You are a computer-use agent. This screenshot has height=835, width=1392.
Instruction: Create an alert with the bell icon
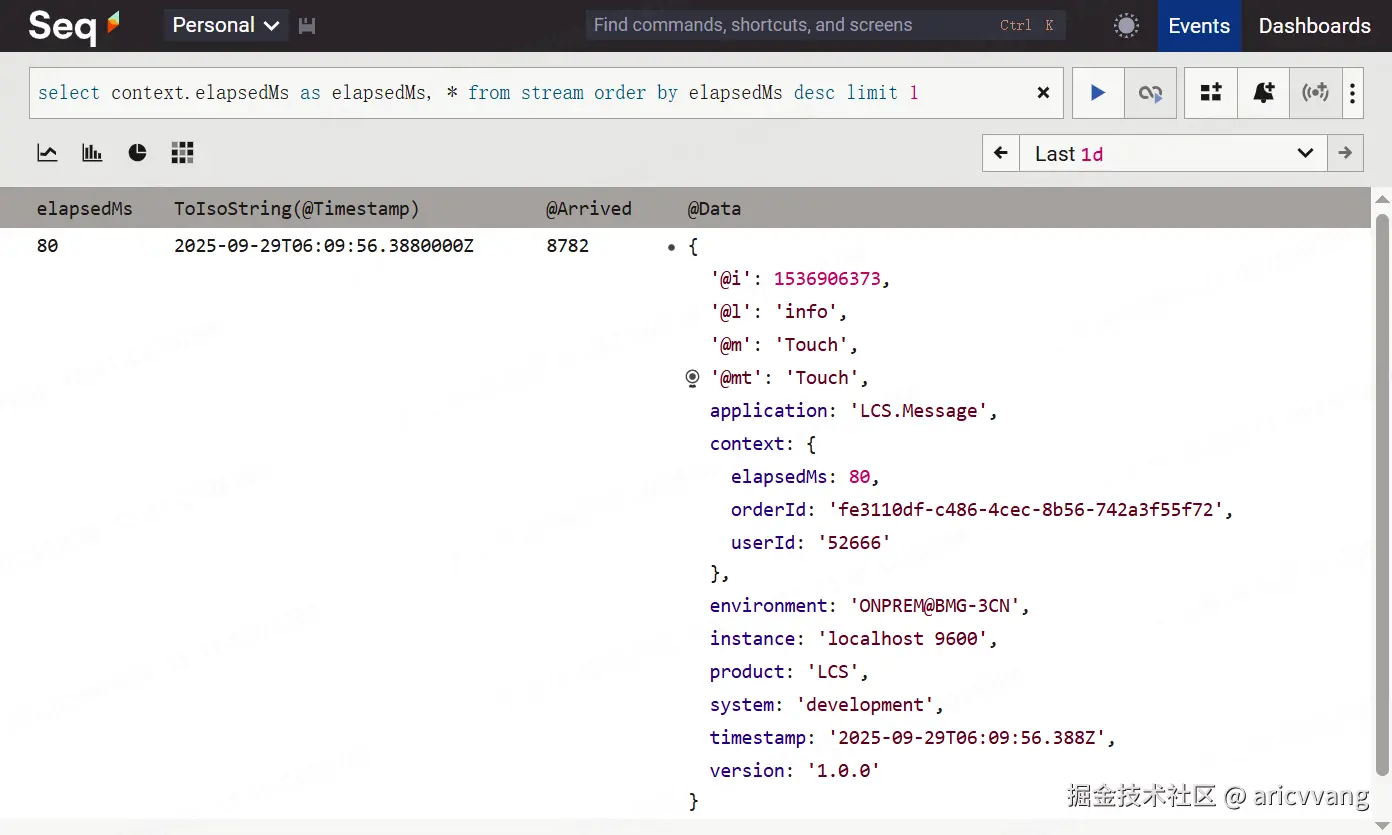[1263, 93]
